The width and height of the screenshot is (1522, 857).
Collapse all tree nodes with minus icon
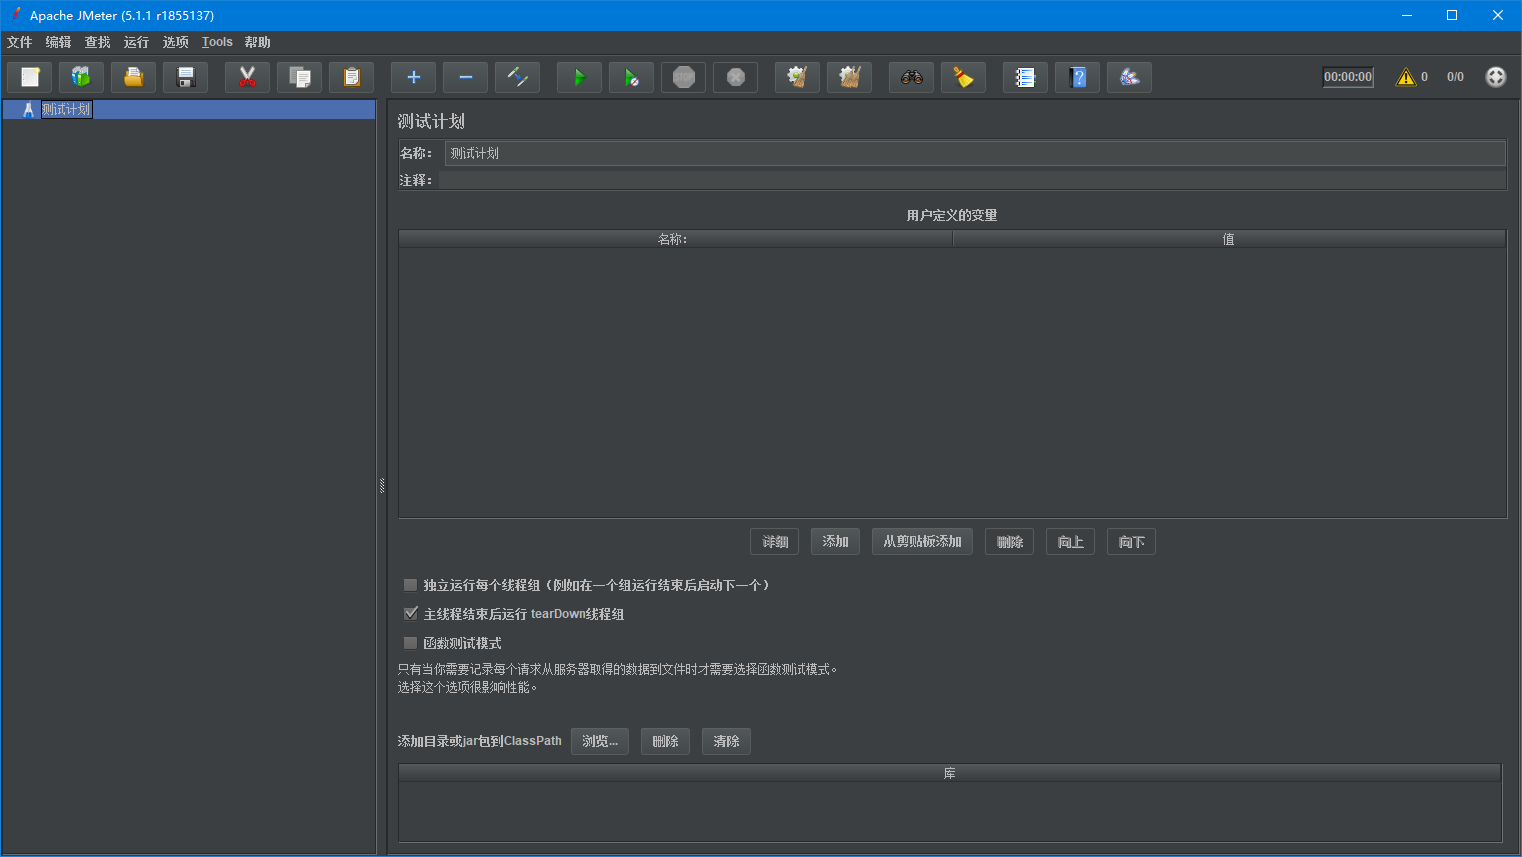pos(465,77)
